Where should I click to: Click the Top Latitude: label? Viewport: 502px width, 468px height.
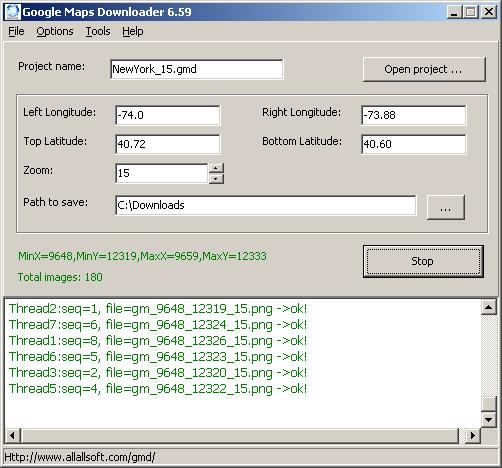click(55, 141)
